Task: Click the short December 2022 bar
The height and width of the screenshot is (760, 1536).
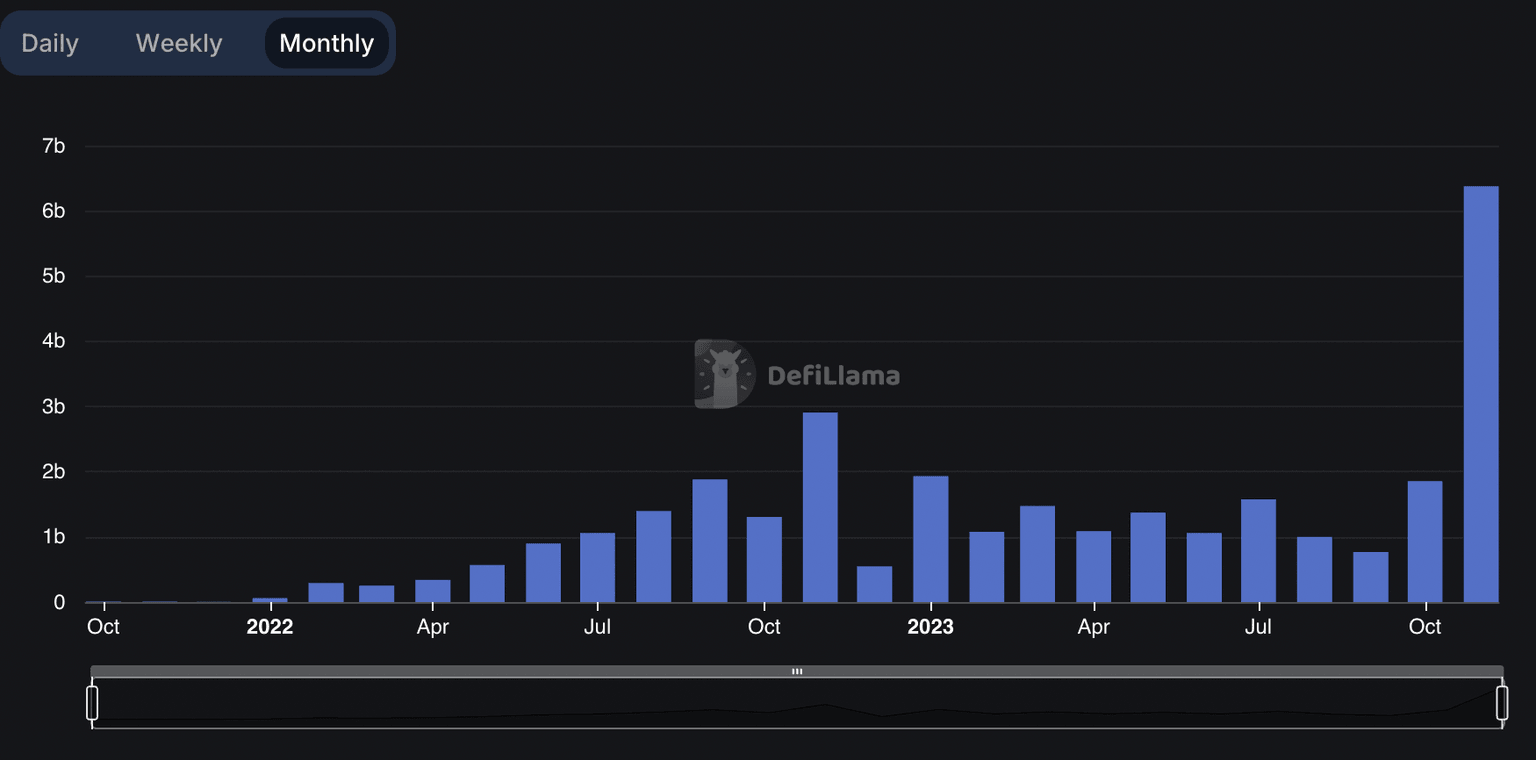Action: point(875,584)
